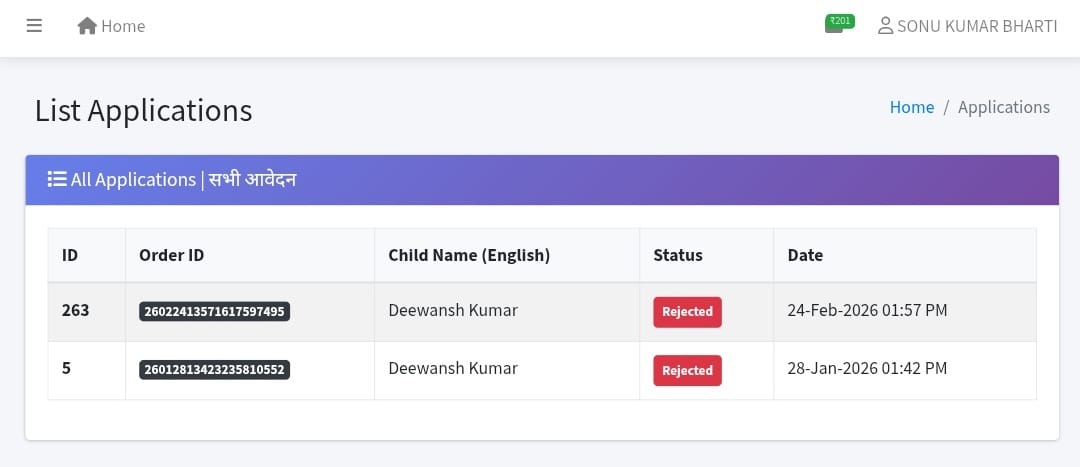Click the Status column header
The height and width of the screenshot is (467, 1080).
pos(678,255)
